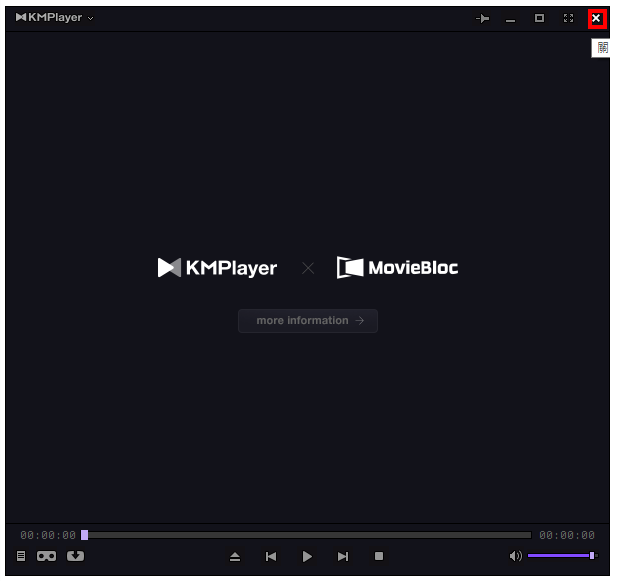Close the KMPlayer window
618x581 pixels.
tap(597, 18)
